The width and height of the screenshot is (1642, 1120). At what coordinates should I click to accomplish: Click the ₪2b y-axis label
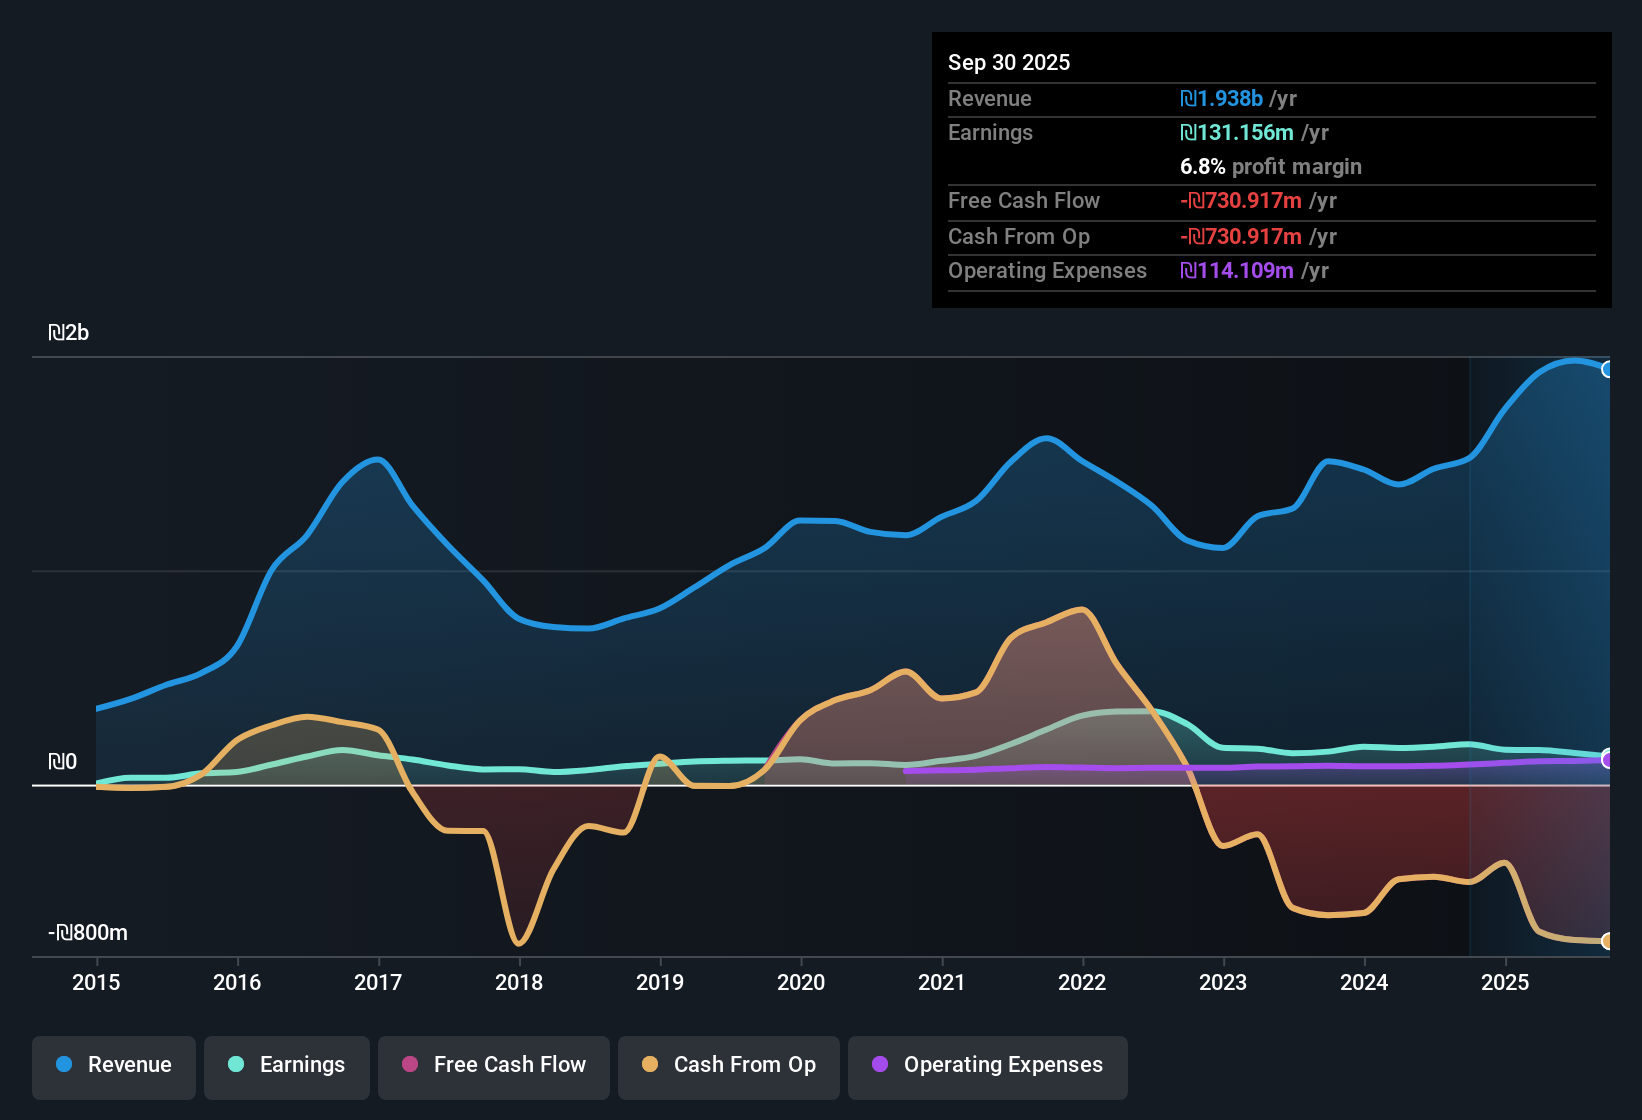click(69, 332)
